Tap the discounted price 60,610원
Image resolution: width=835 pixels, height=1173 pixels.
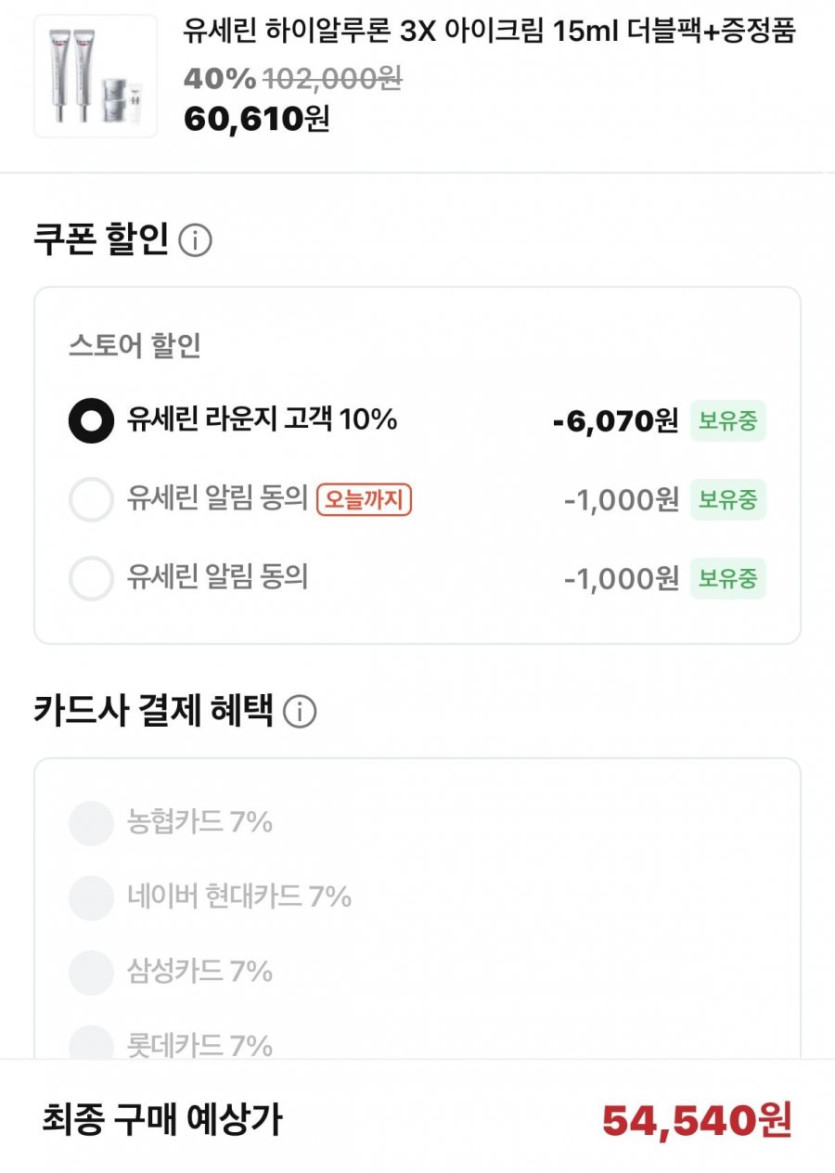[x=256, y=119]
